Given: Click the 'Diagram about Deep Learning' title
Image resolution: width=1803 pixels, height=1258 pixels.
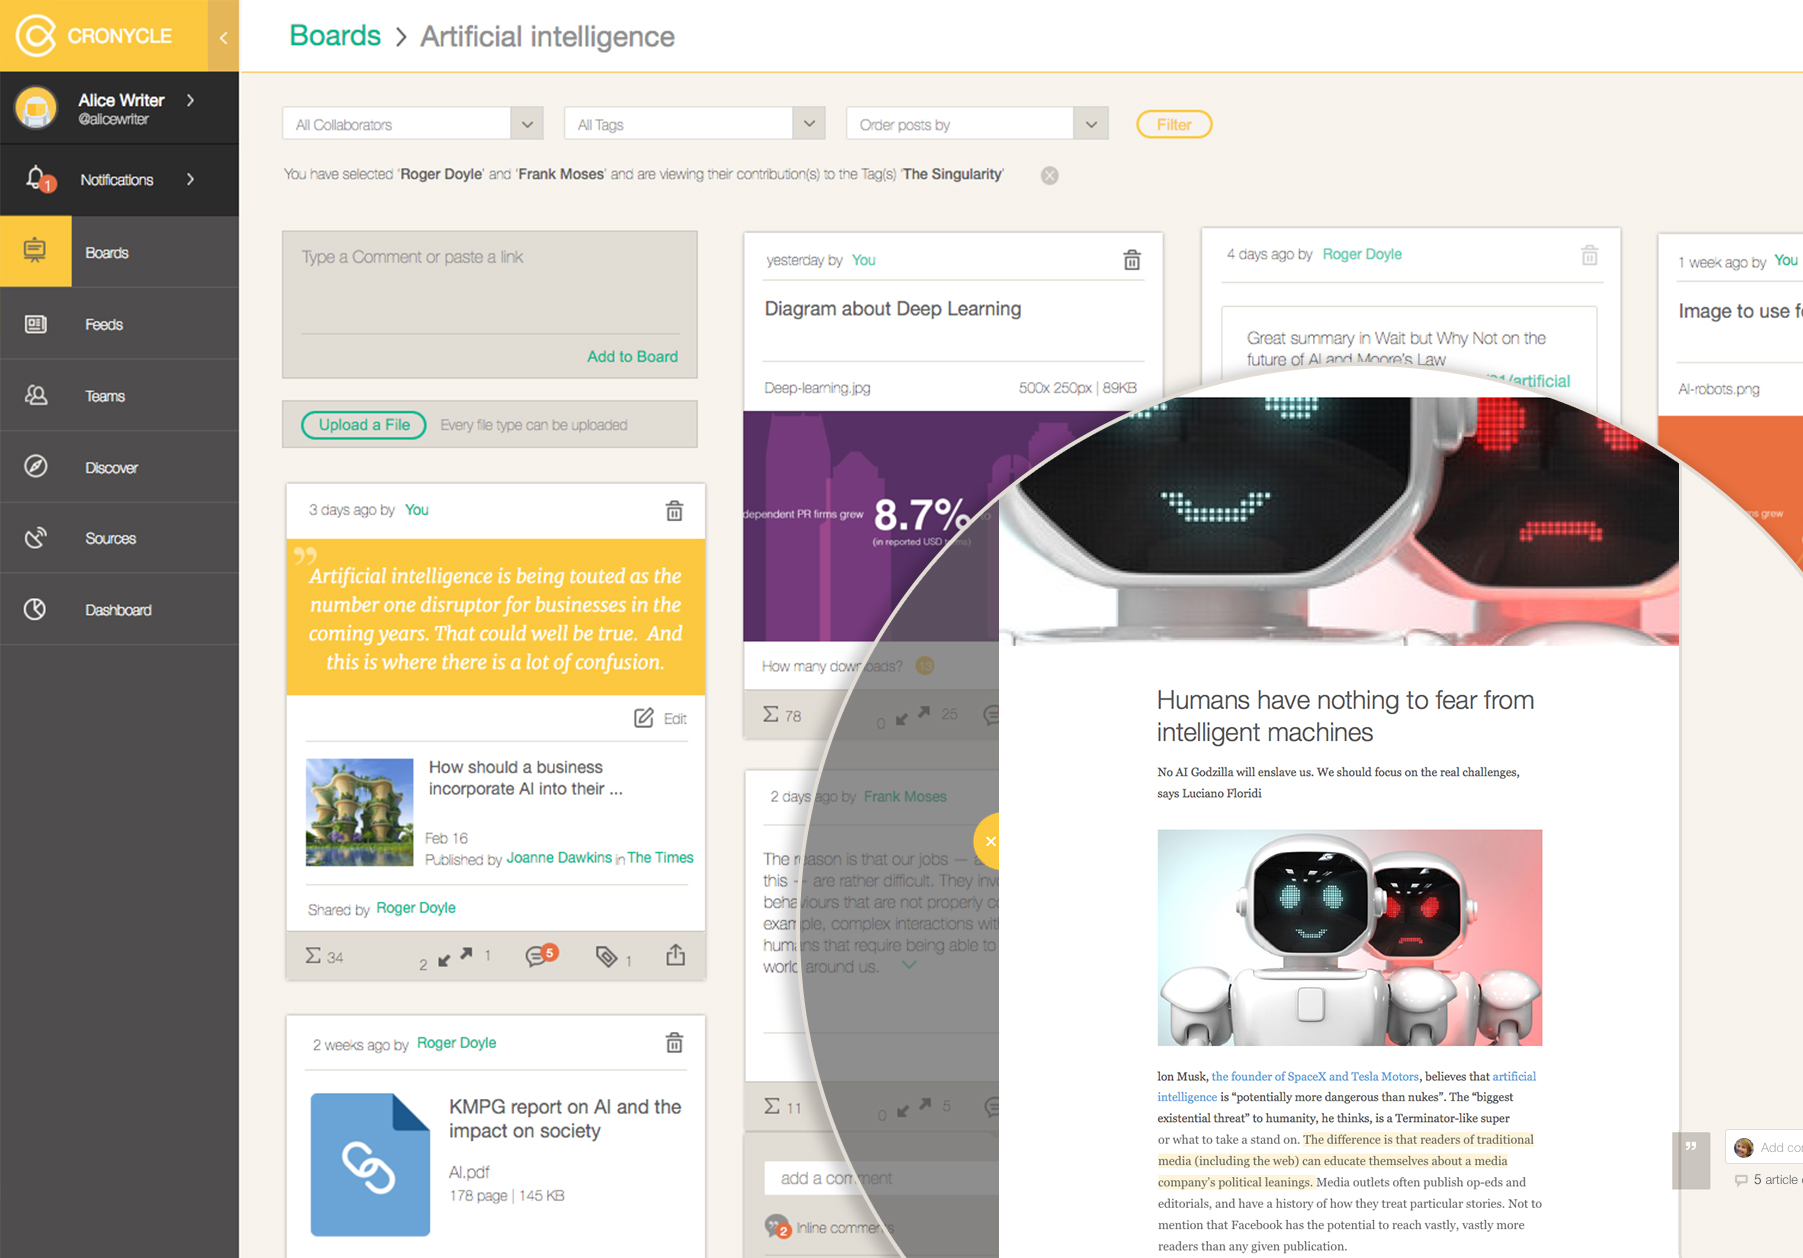Looking at the screenshot, I should pos(893,309).
